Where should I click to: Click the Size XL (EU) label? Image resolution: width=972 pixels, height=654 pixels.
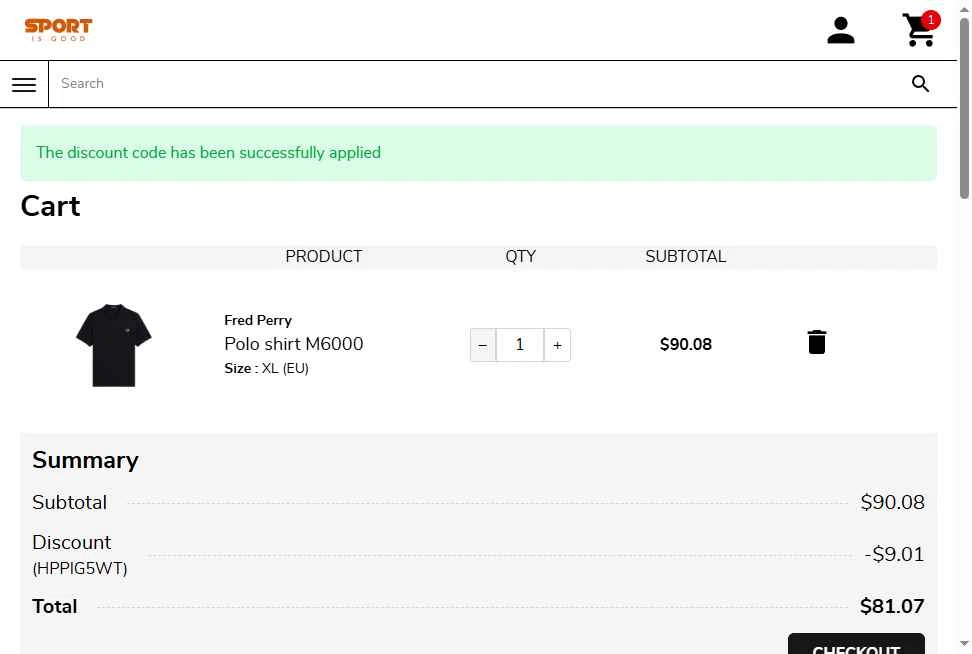tap(267, 368)
